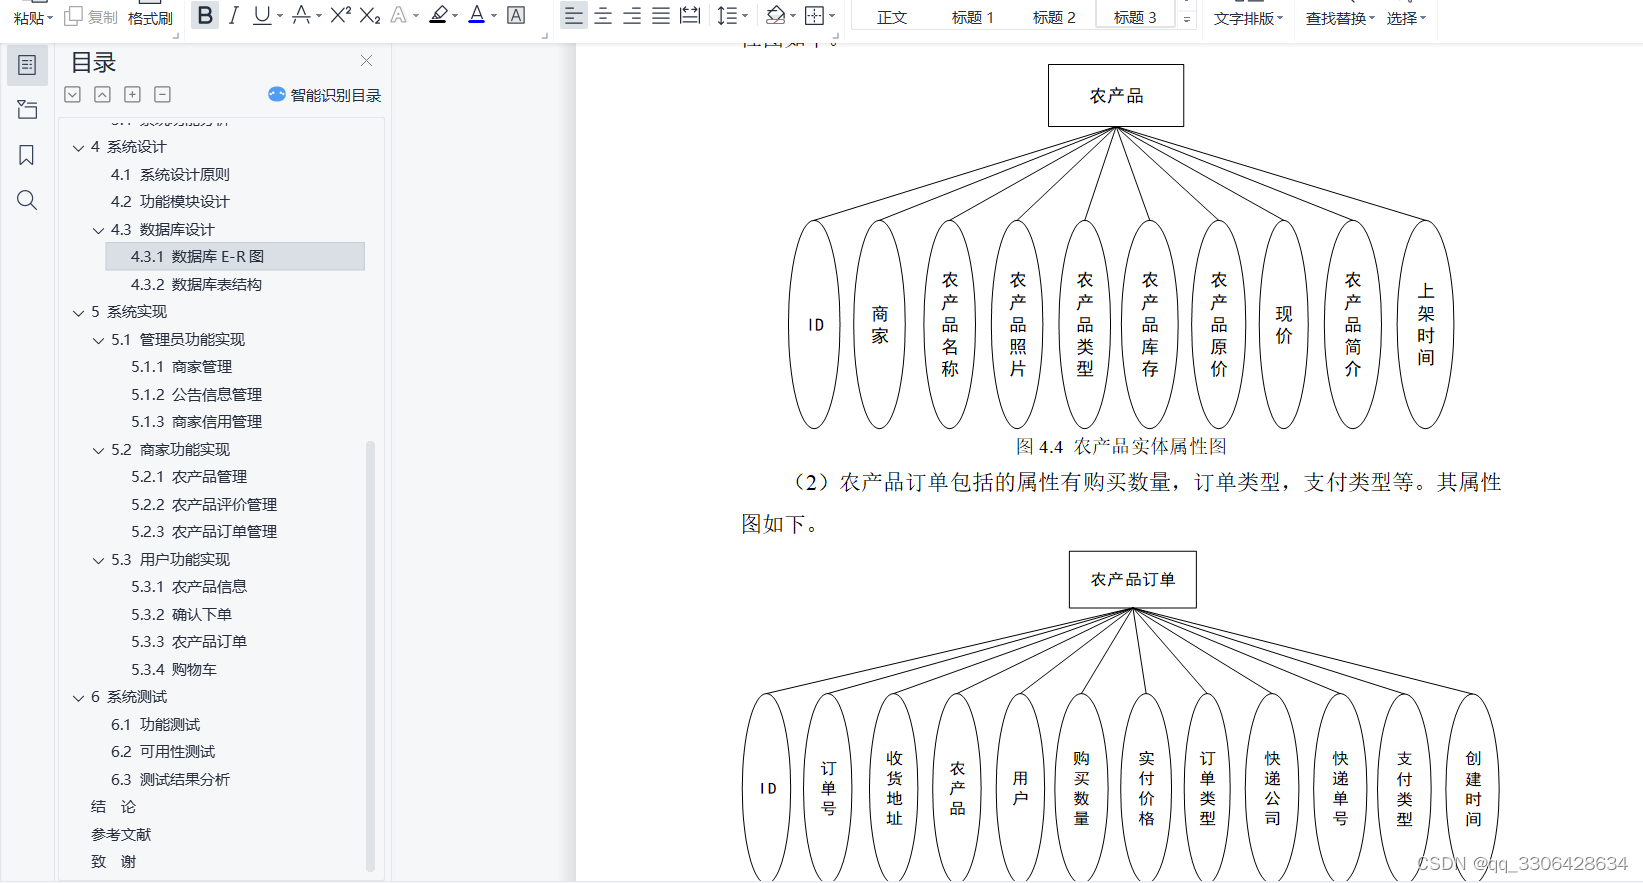The height and width of the screenshot is (883, 1643).
Task: Click expand-all arrow in 目录 panel
Action: [72, 94]
